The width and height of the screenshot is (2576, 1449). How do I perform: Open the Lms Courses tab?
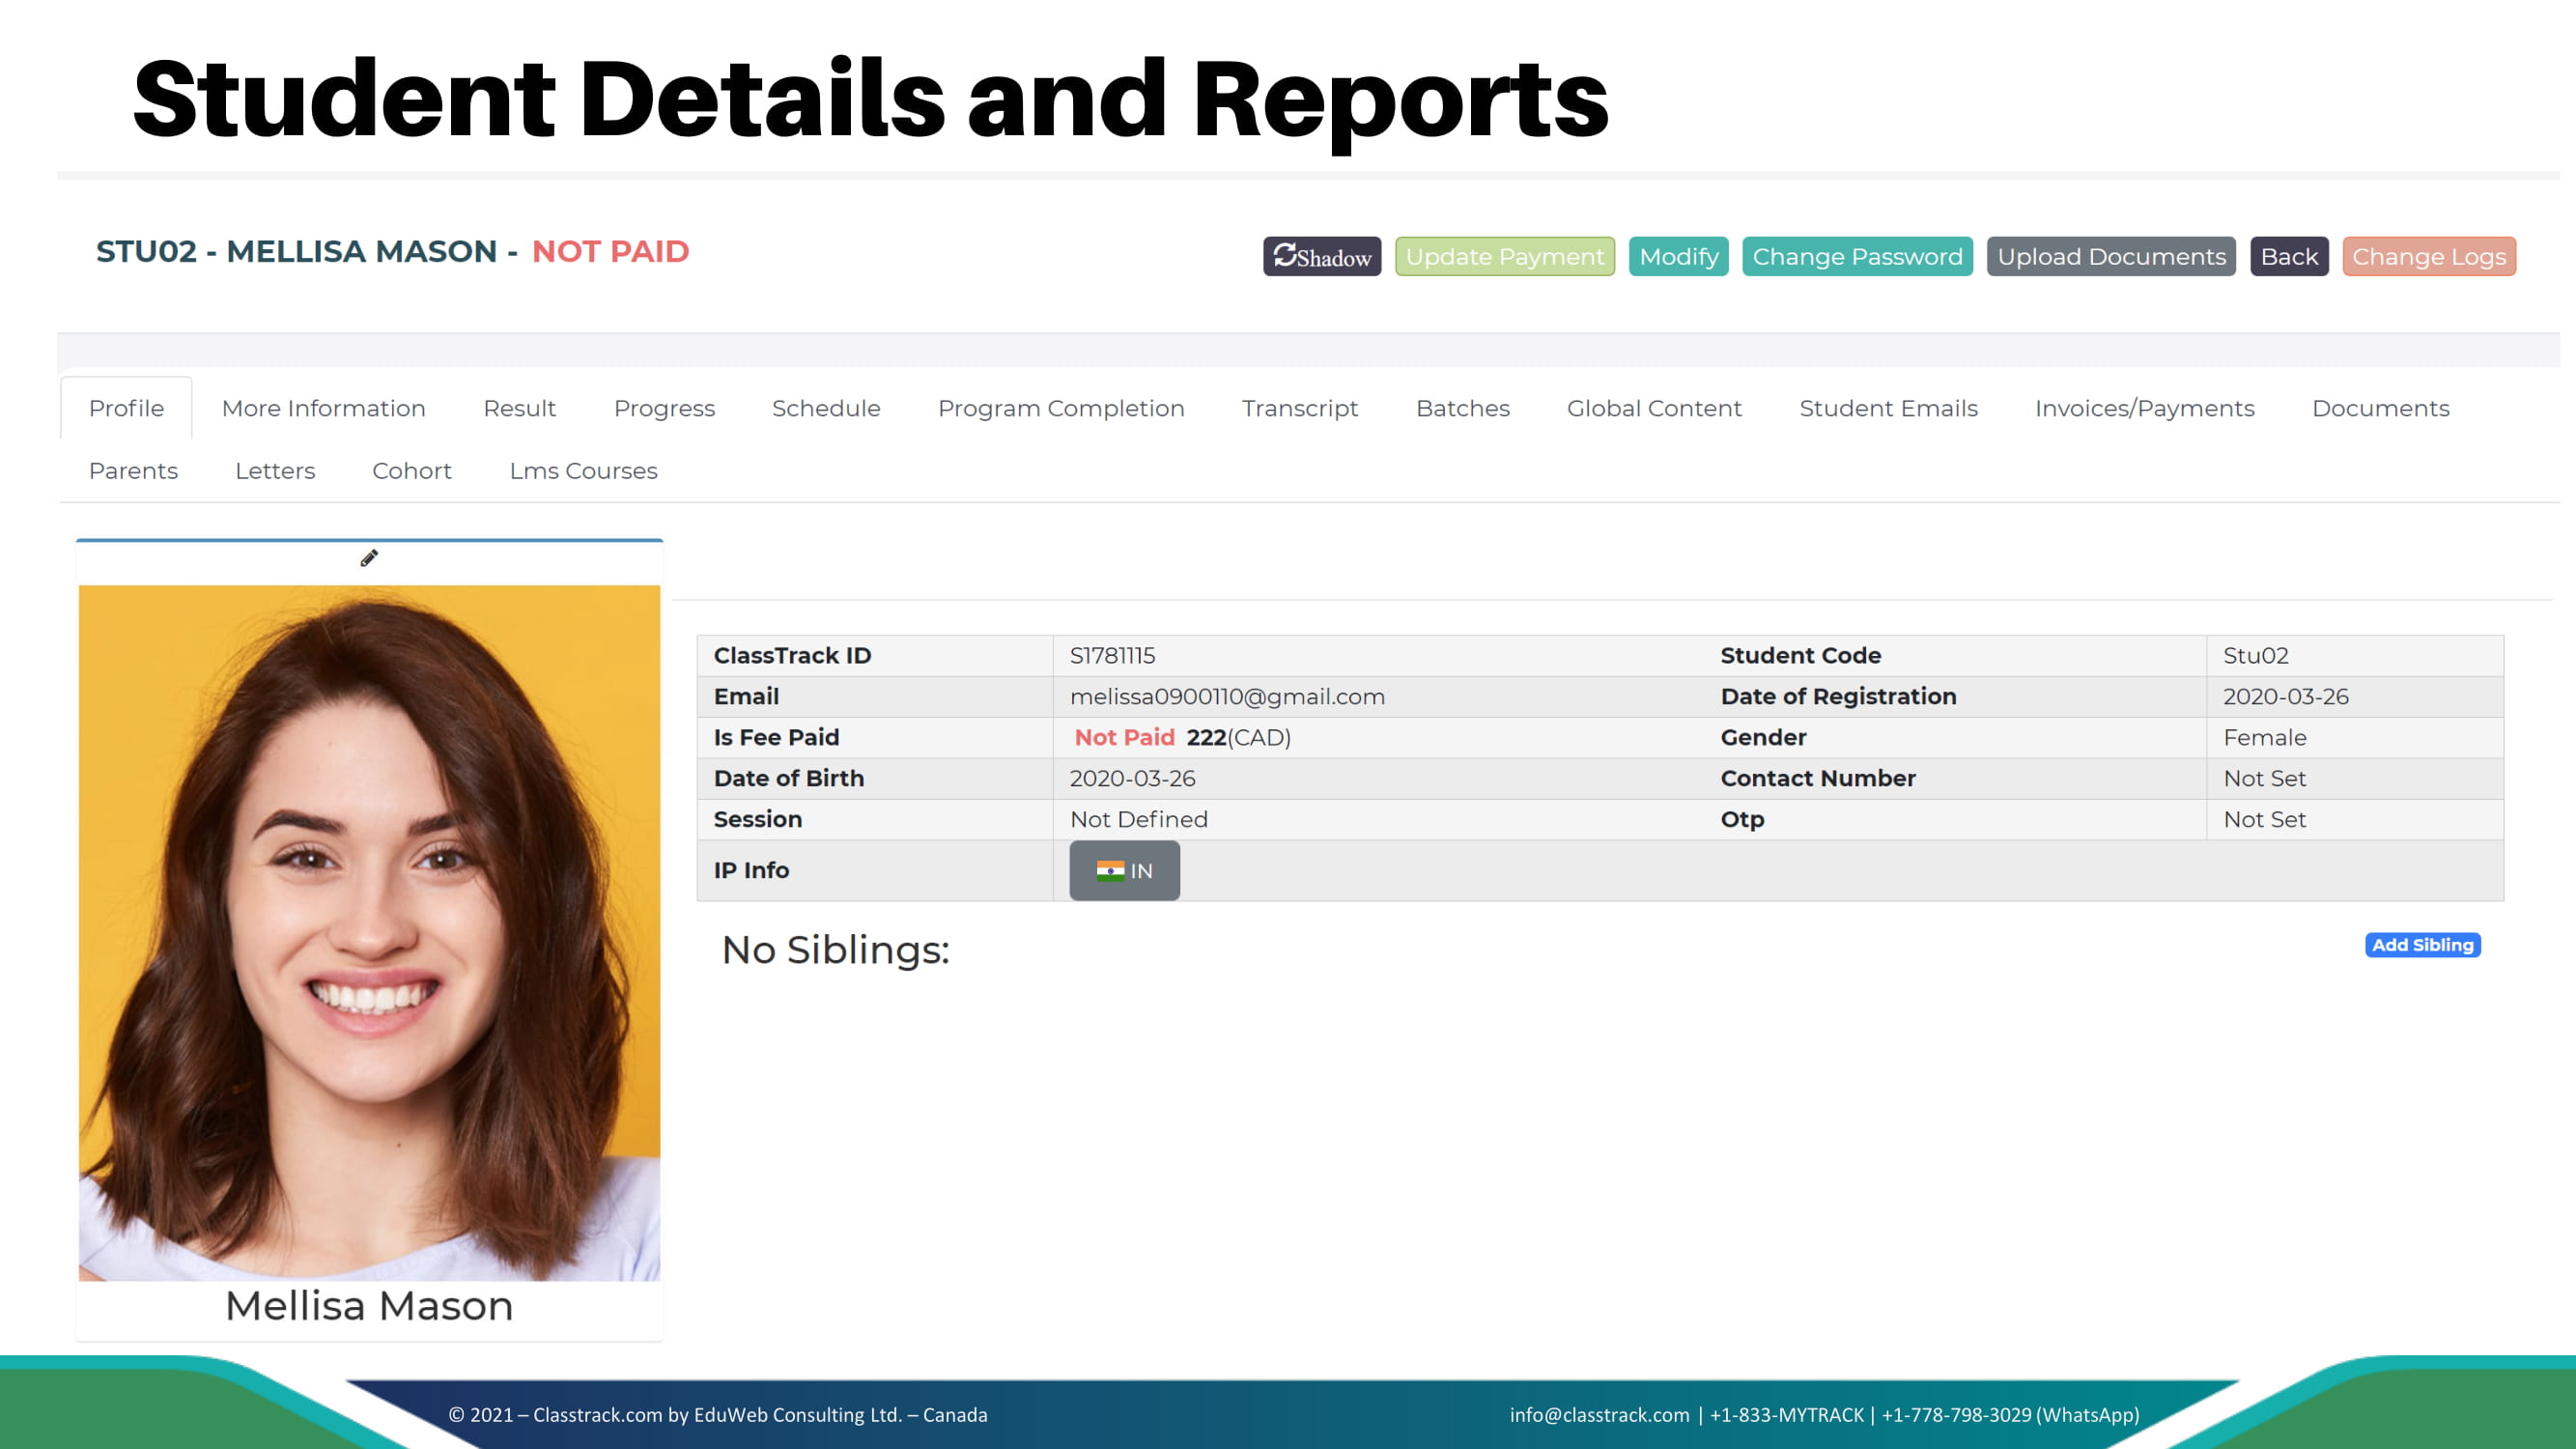tap(583, 470)
